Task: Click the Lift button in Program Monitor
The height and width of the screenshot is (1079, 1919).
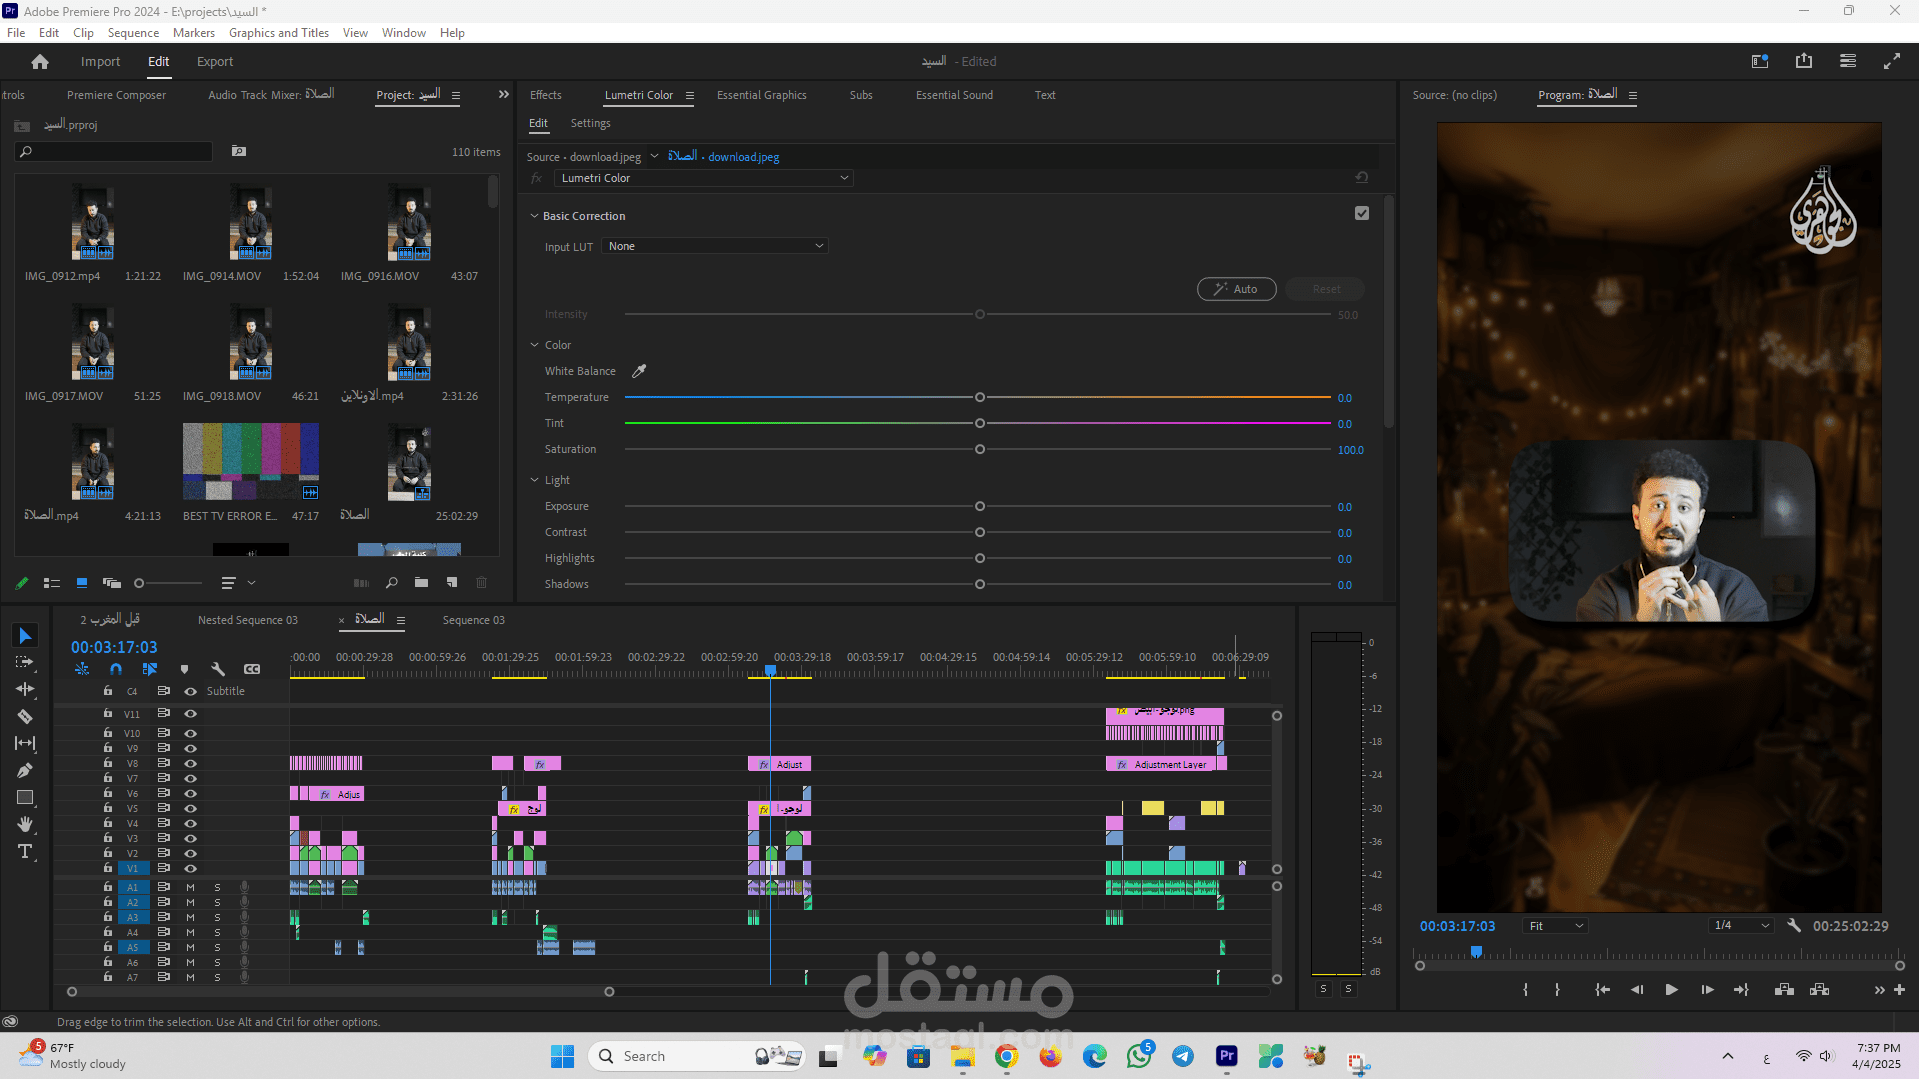Action: click(x=1784, y=990)
